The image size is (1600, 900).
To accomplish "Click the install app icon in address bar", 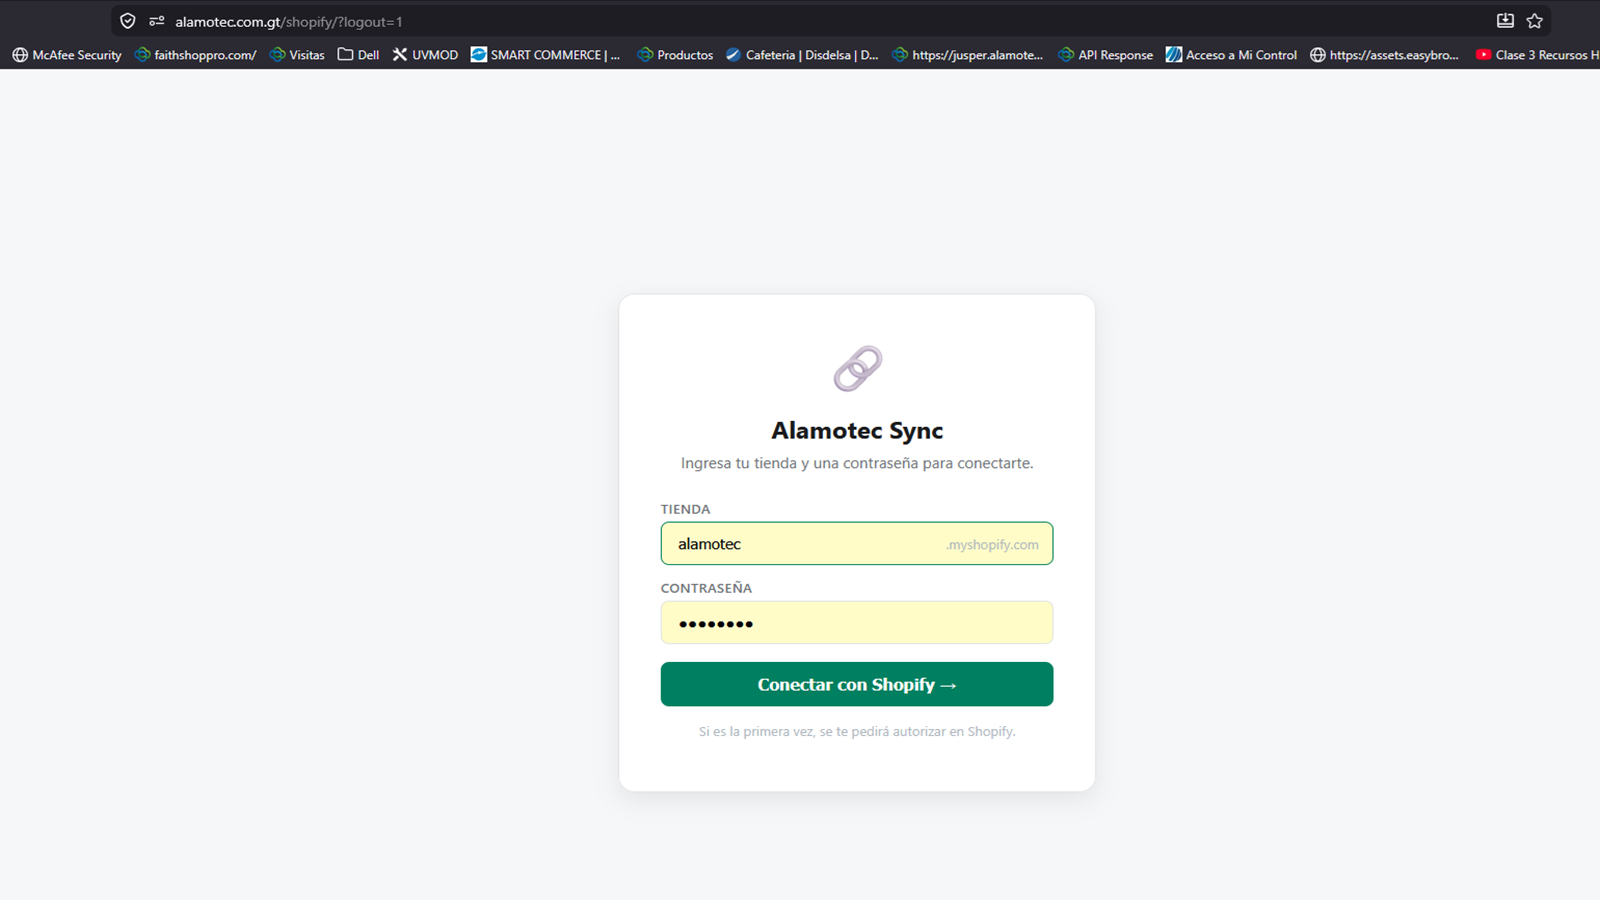I will [1505, 21].
